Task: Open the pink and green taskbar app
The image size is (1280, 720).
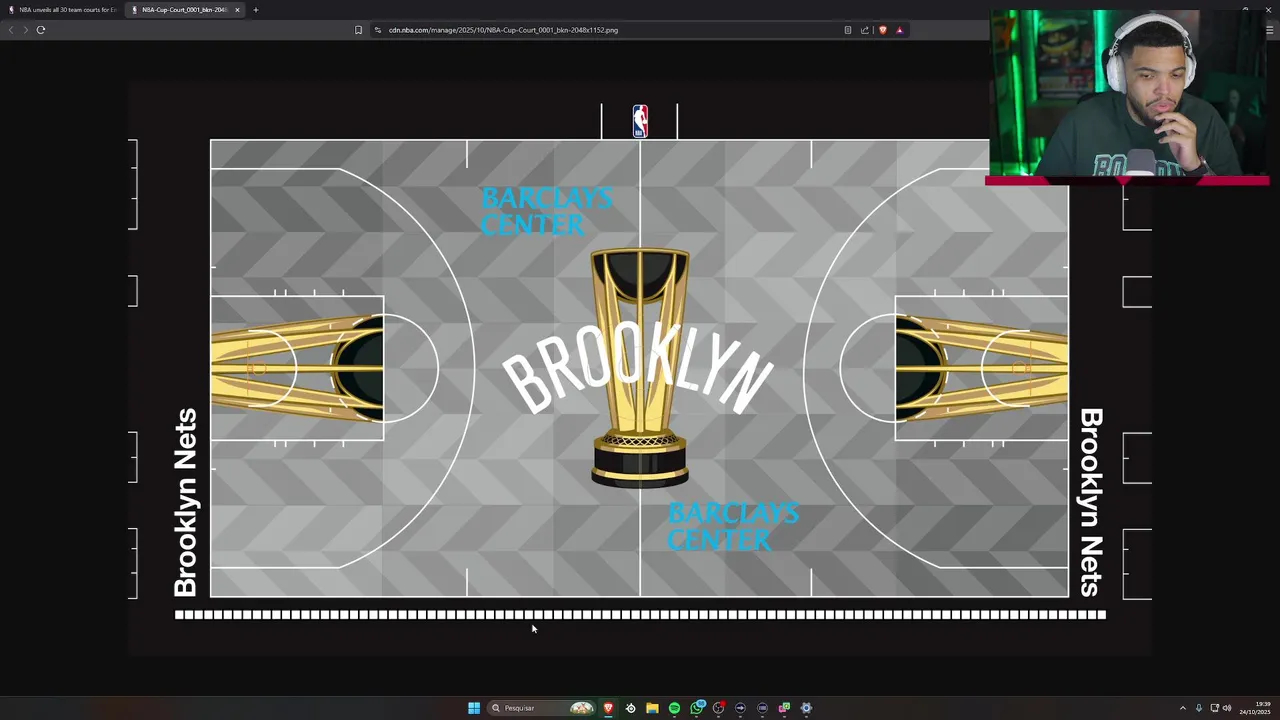Action: 784,708
